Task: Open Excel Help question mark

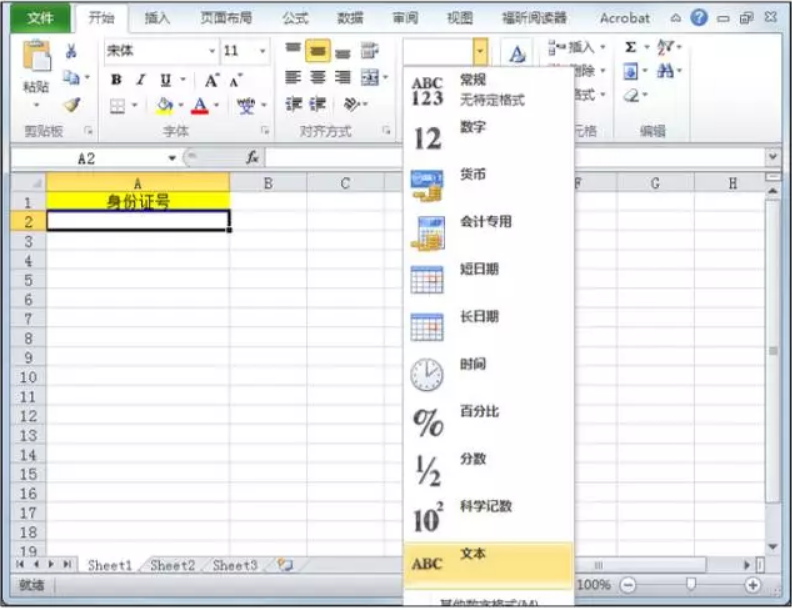Action: (x=699, y=18)
